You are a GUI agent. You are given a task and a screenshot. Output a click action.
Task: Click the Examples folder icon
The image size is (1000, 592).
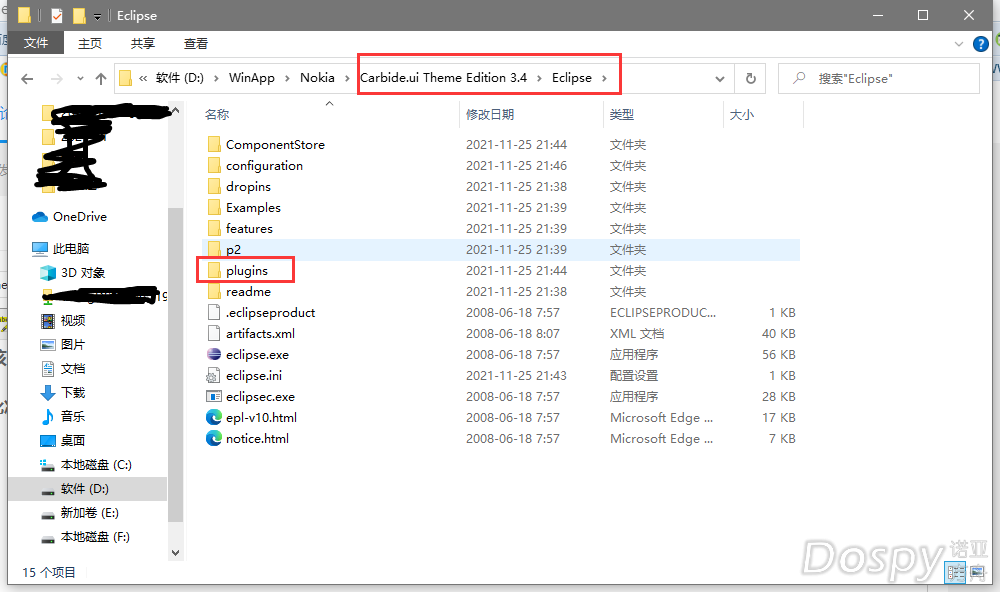point(214,208)
